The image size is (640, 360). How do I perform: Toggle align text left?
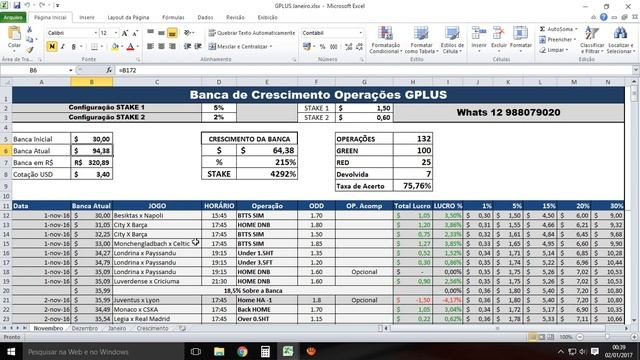pyautogui.click(x=151, y=47)
